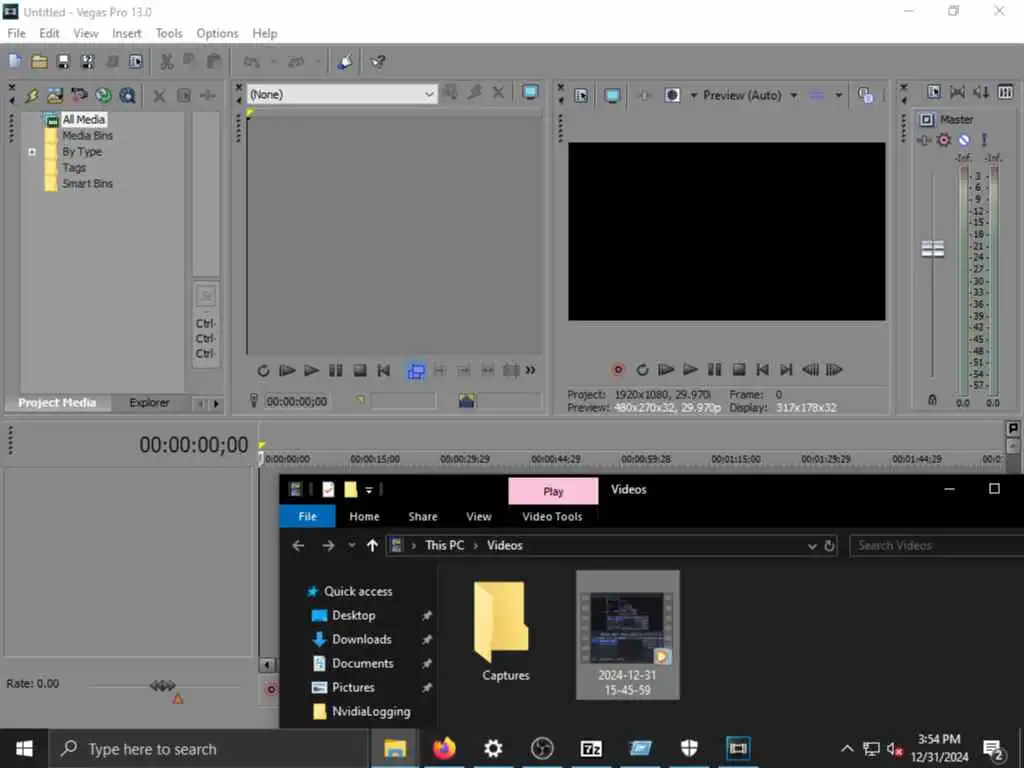1024x768 pixels.
Task: Go back in File Explorer navigation
Action: pyautogui.click(x=298, y=545)
